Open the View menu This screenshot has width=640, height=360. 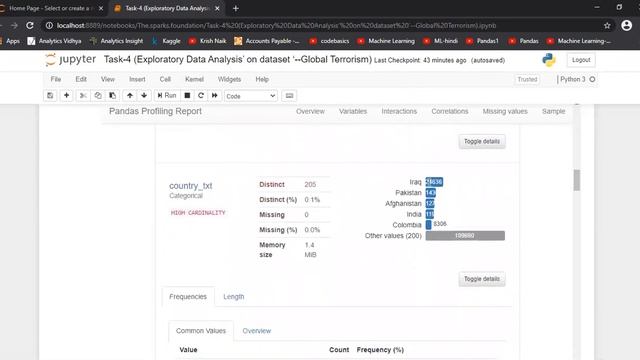point(108,79)
